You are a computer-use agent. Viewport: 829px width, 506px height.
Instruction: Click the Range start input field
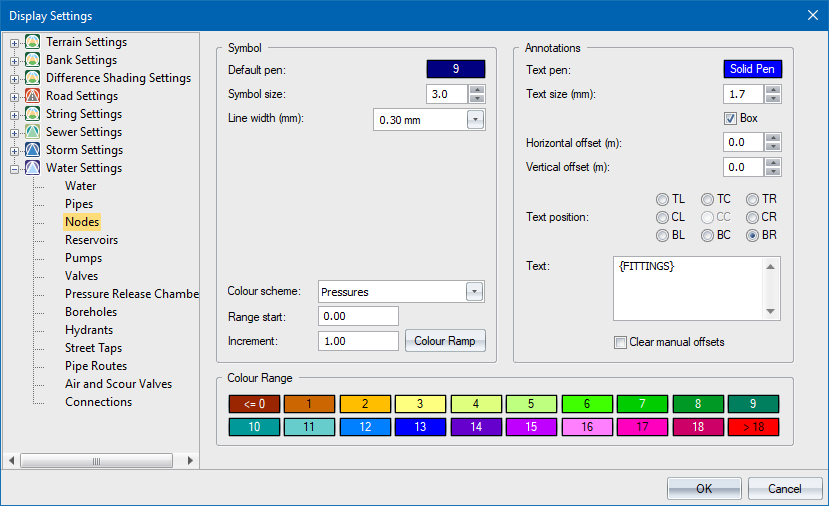358,316
